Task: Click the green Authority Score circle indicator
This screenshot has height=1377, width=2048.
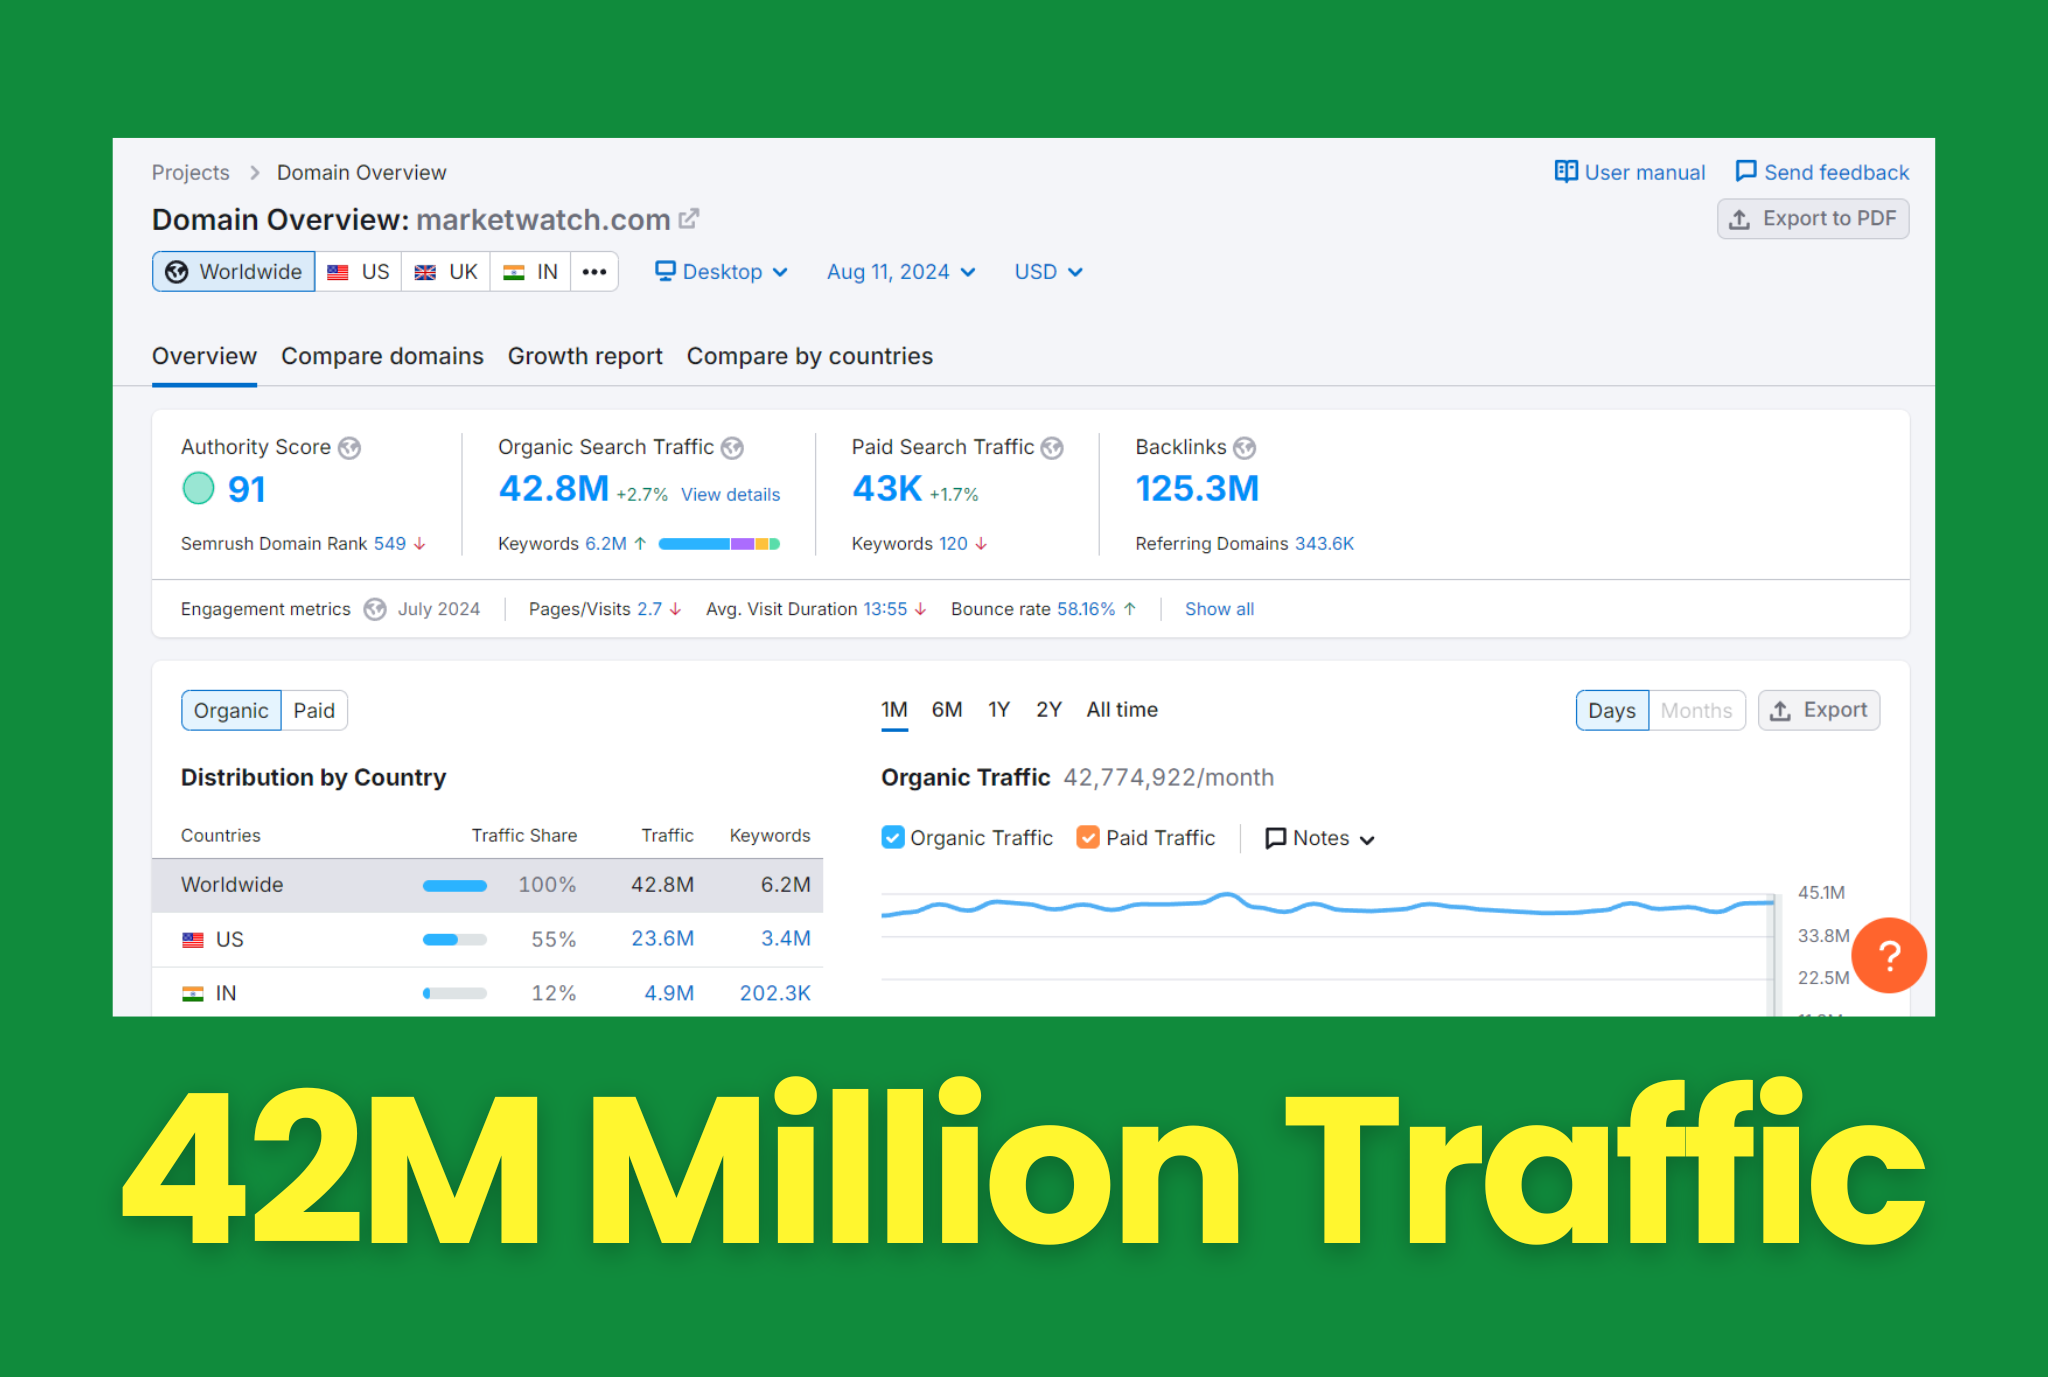Action: click(x=198, y=488)
